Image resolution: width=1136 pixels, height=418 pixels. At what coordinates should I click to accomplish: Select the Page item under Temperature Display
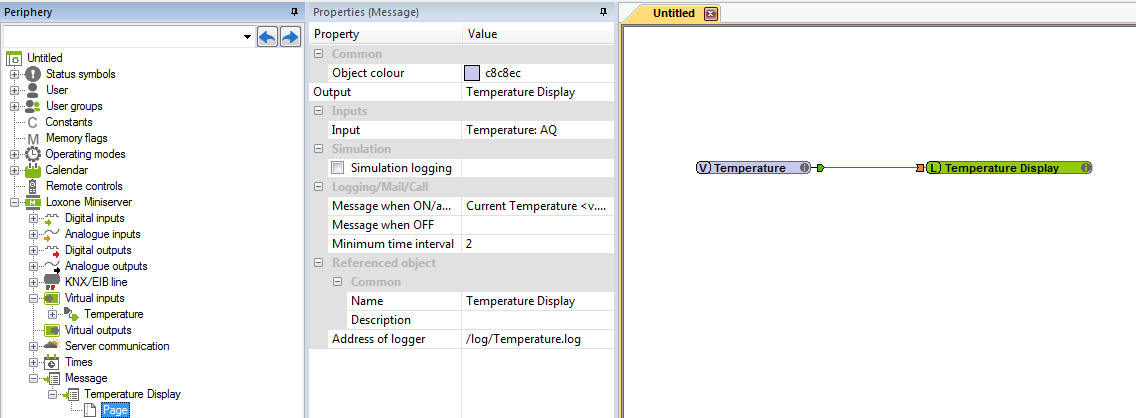point(115,410)
